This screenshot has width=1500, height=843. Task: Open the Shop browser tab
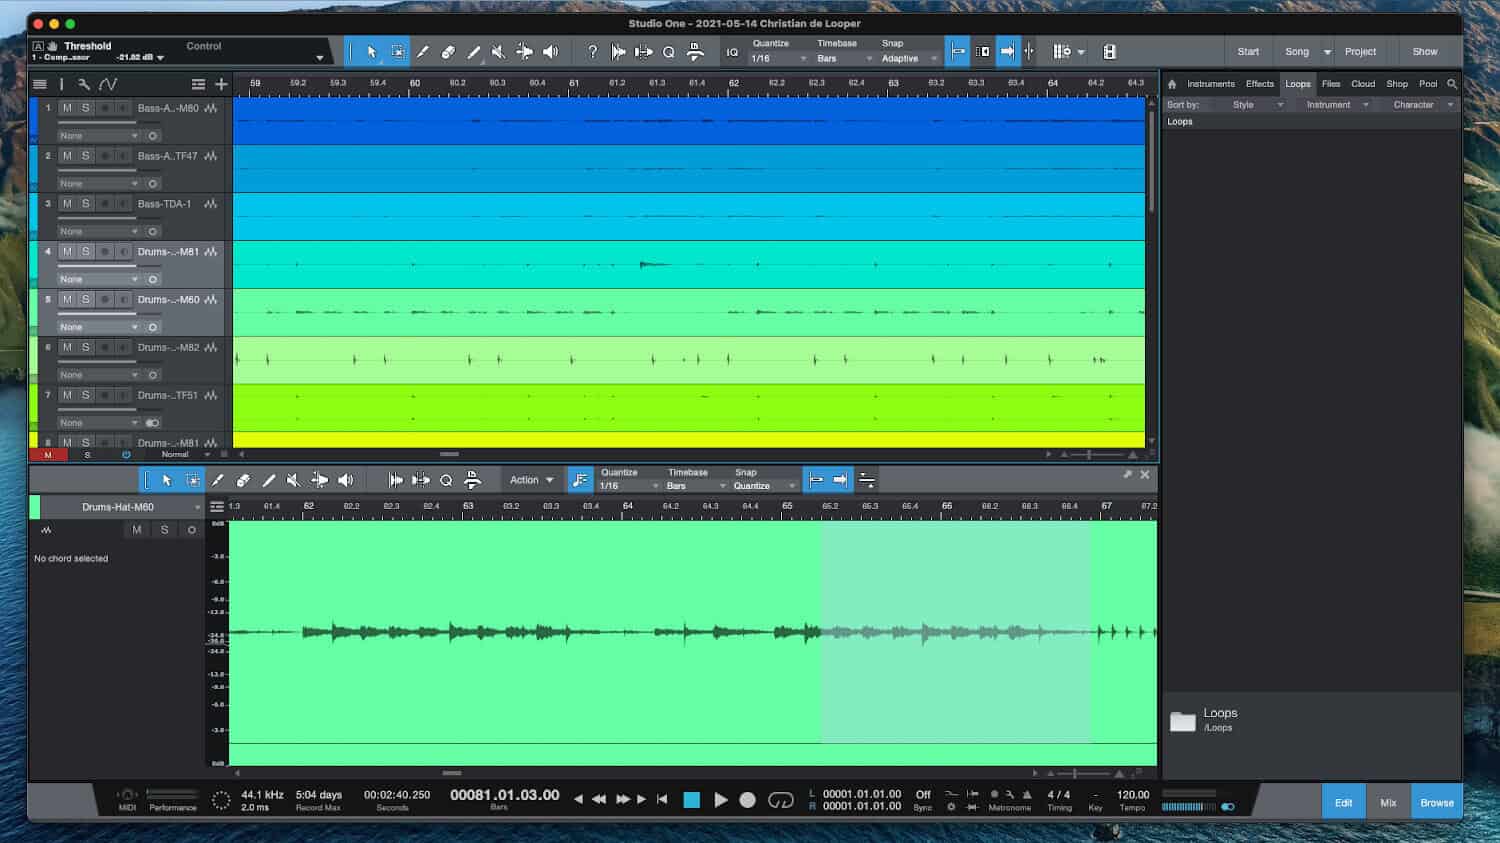[1397, 84]
